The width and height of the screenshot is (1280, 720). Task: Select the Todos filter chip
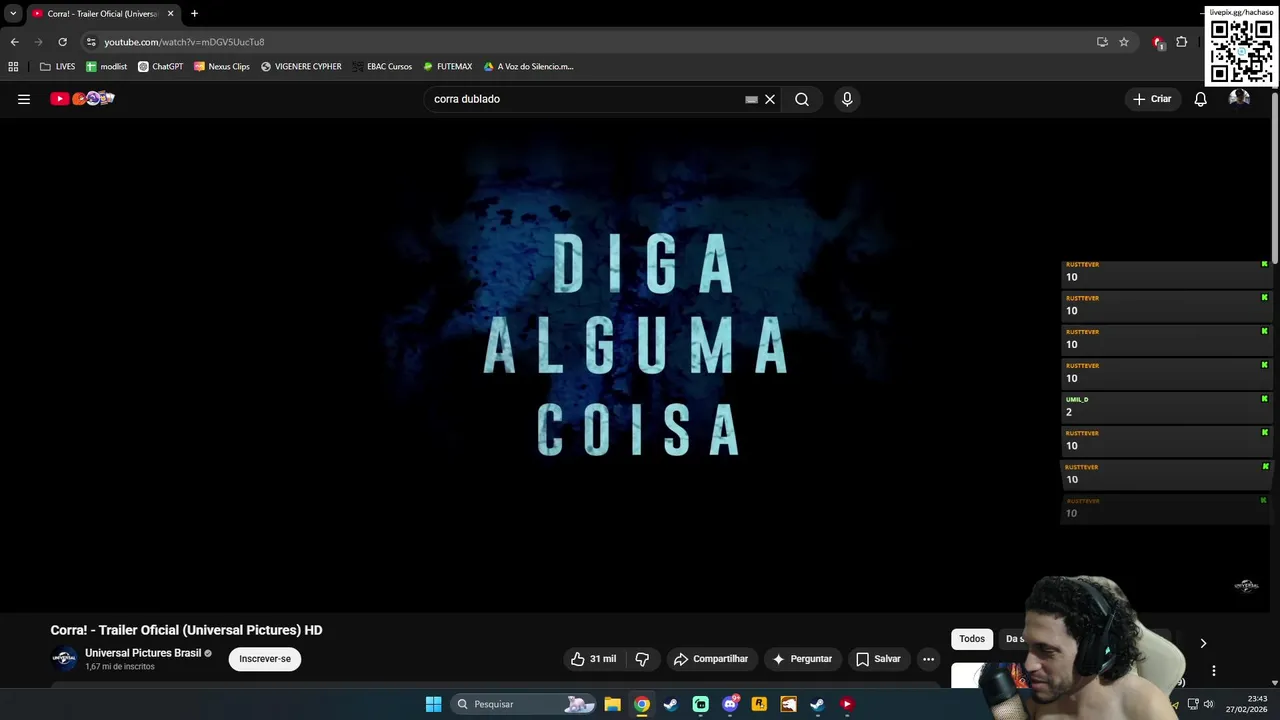972,639
